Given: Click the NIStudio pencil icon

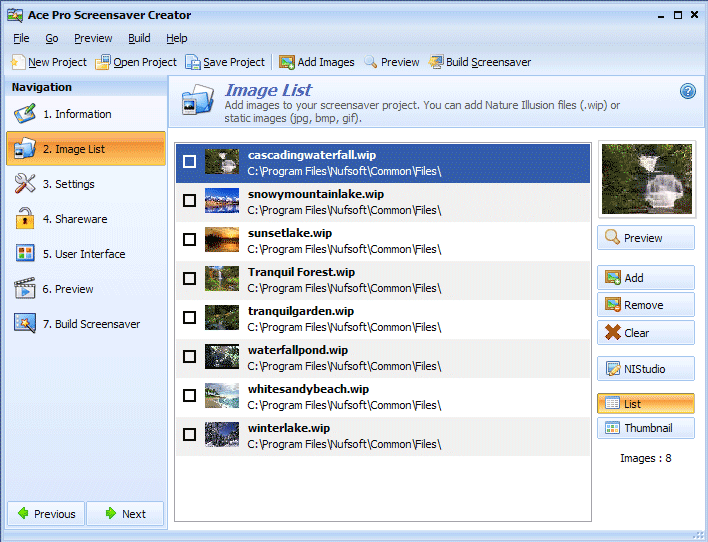Looking at the screenshot, I should 613,369.
